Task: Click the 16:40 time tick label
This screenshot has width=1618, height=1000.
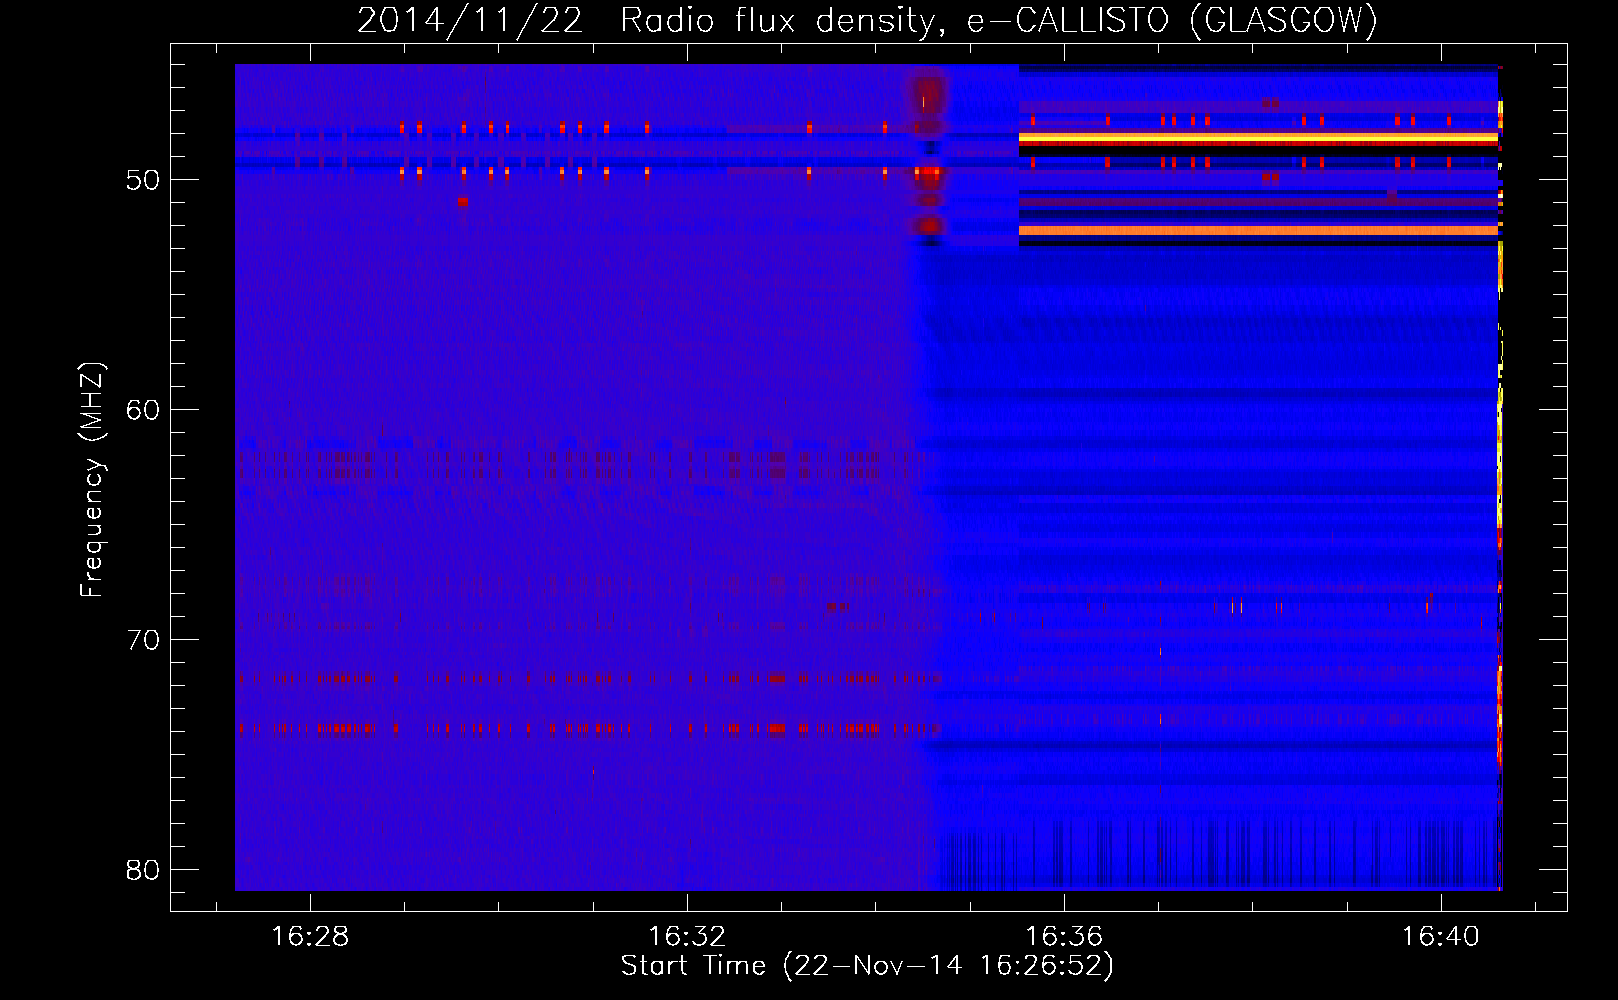Action: 1441,936
